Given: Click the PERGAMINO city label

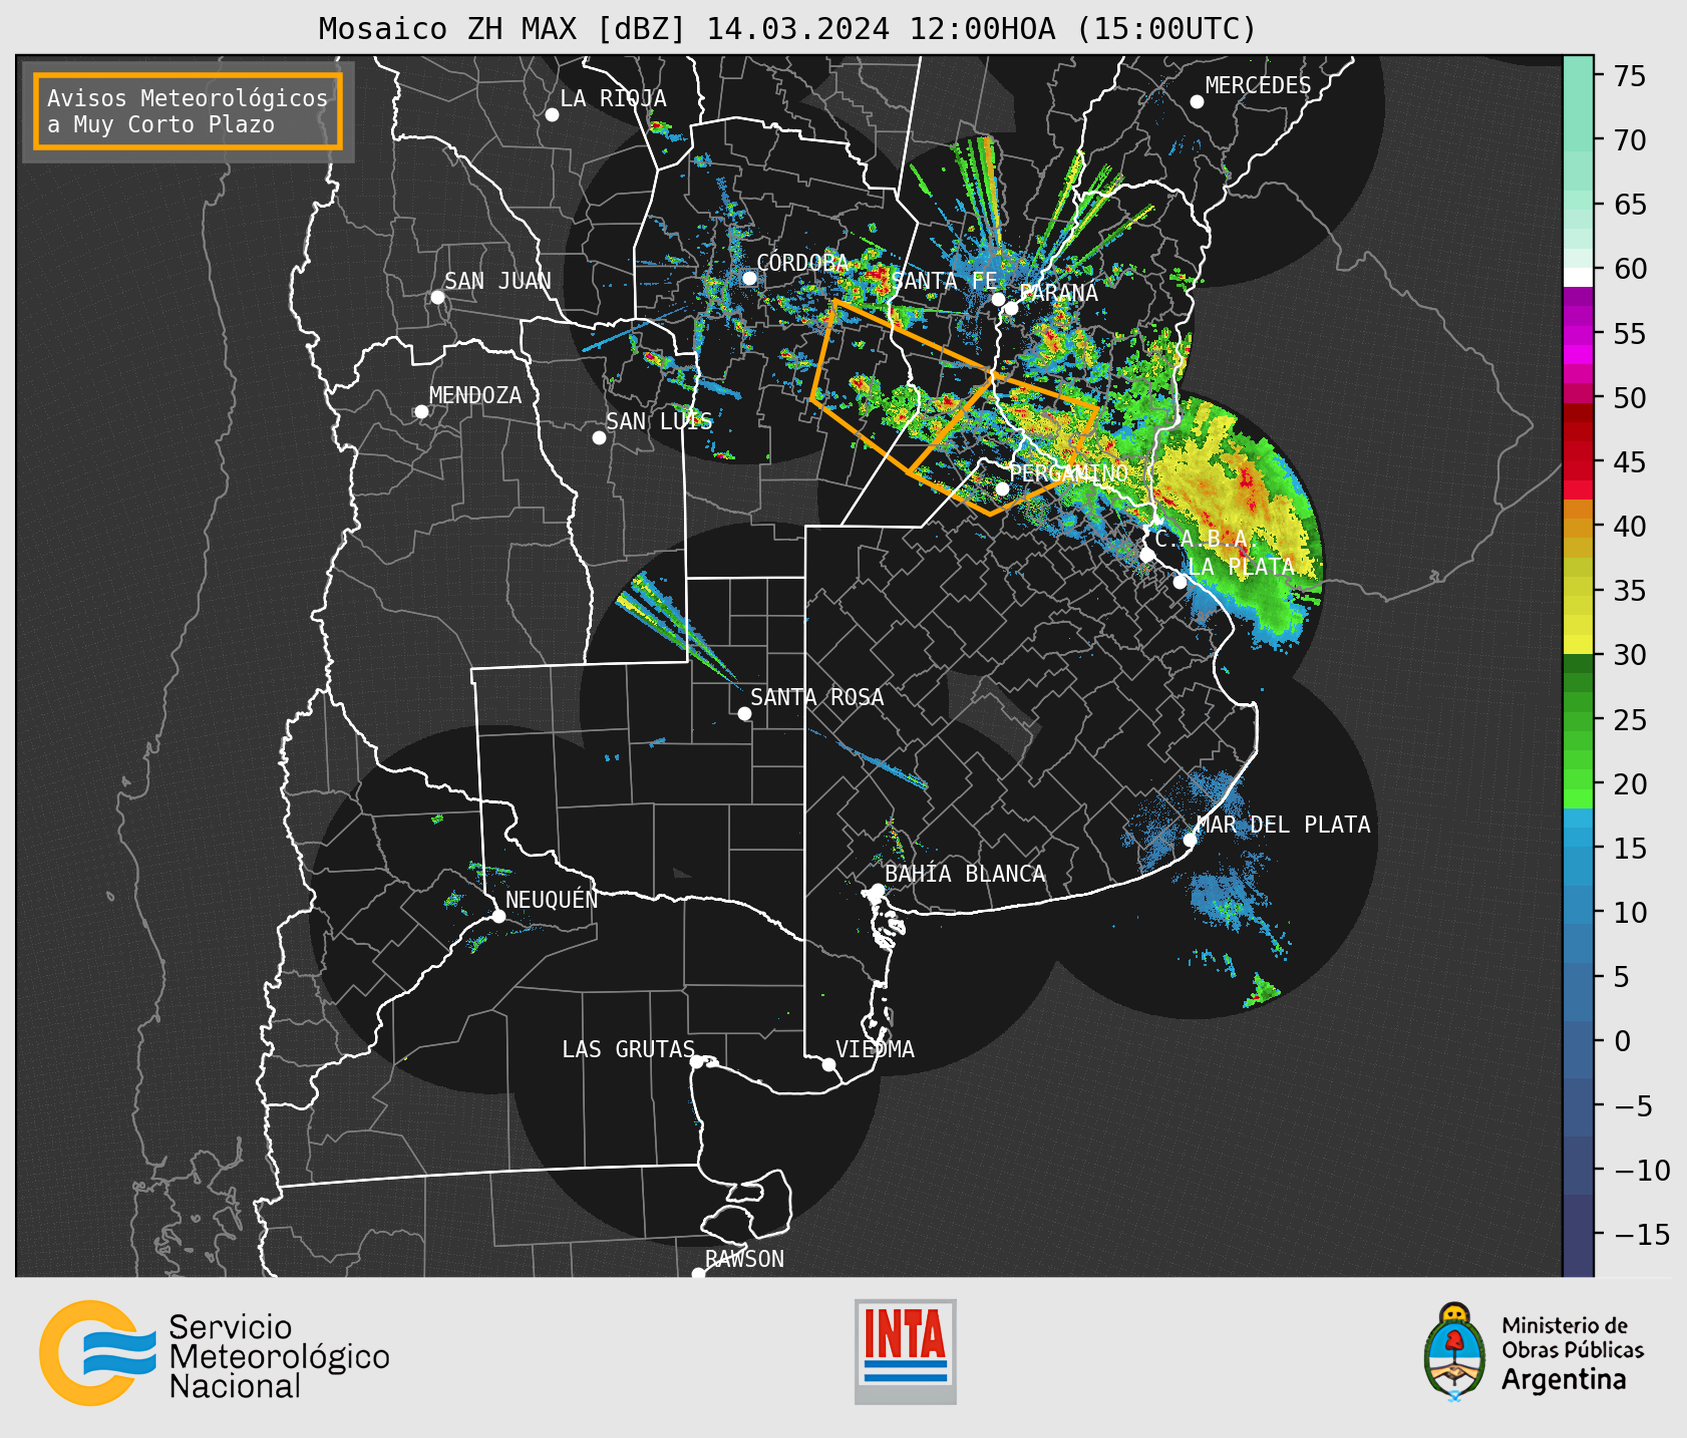Looking at the screenshot, I should click(x=1069, y=473).
